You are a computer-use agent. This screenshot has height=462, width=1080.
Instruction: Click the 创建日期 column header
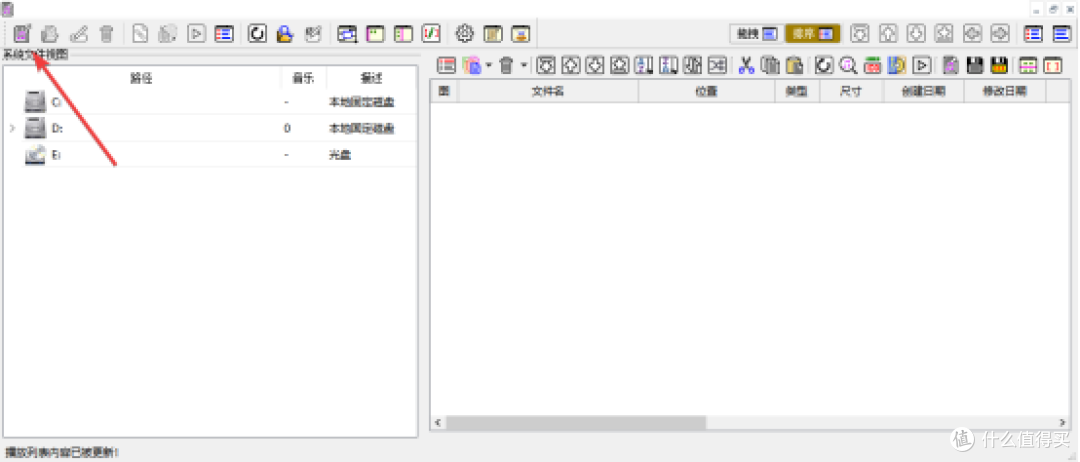pyautogui.click(x=924, y=91)
